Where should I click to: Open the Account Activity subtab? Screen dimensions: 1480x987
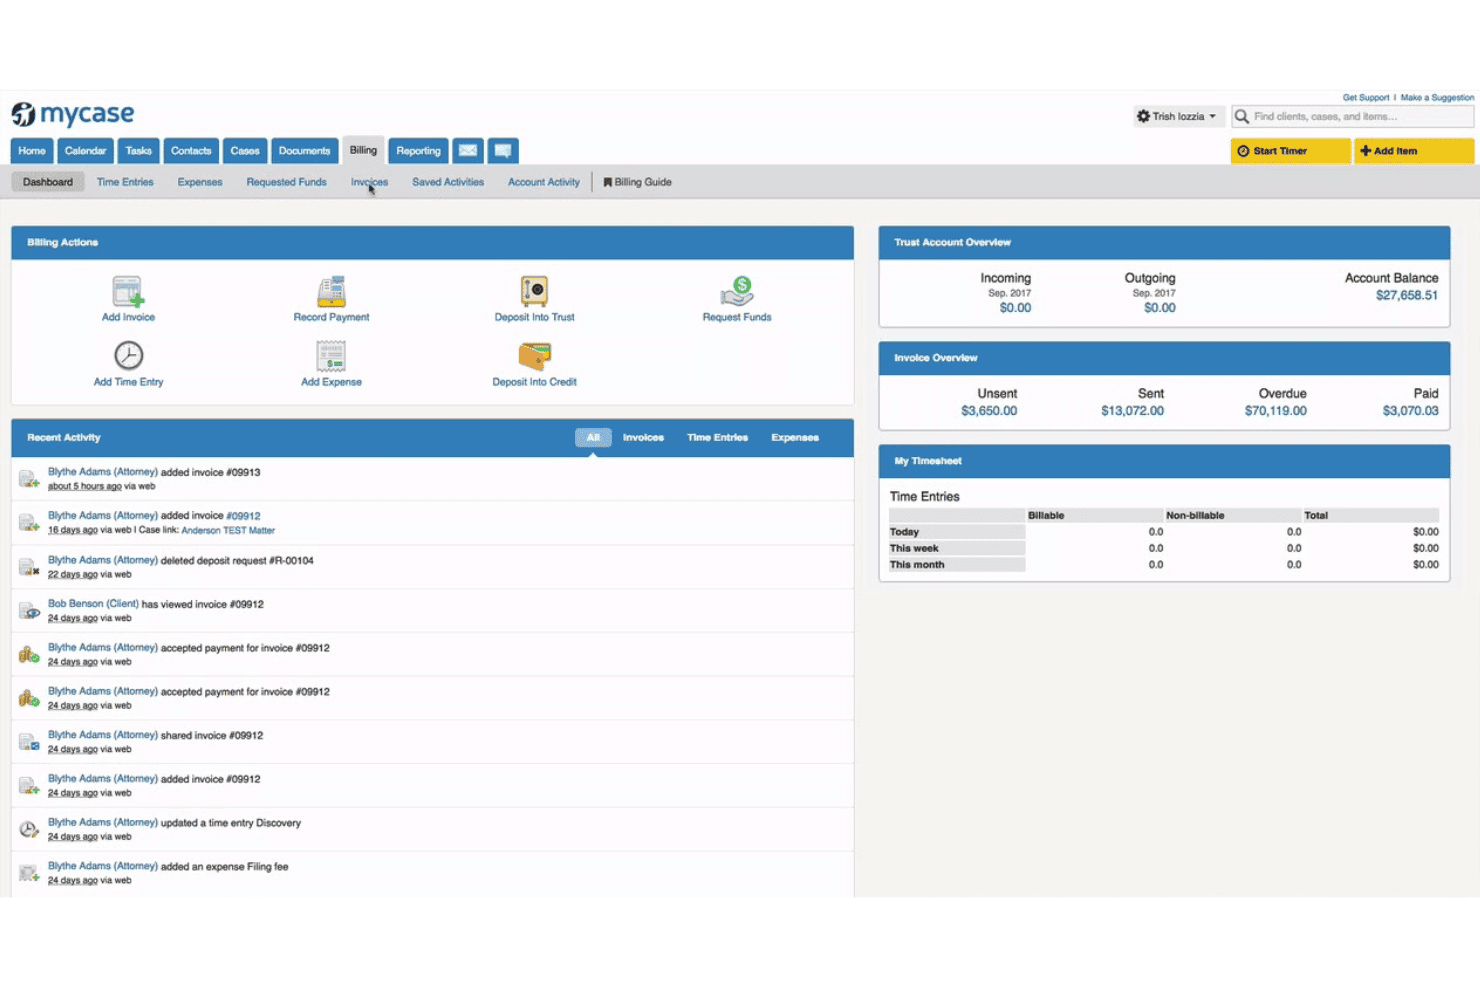click(x=544, y=182)
